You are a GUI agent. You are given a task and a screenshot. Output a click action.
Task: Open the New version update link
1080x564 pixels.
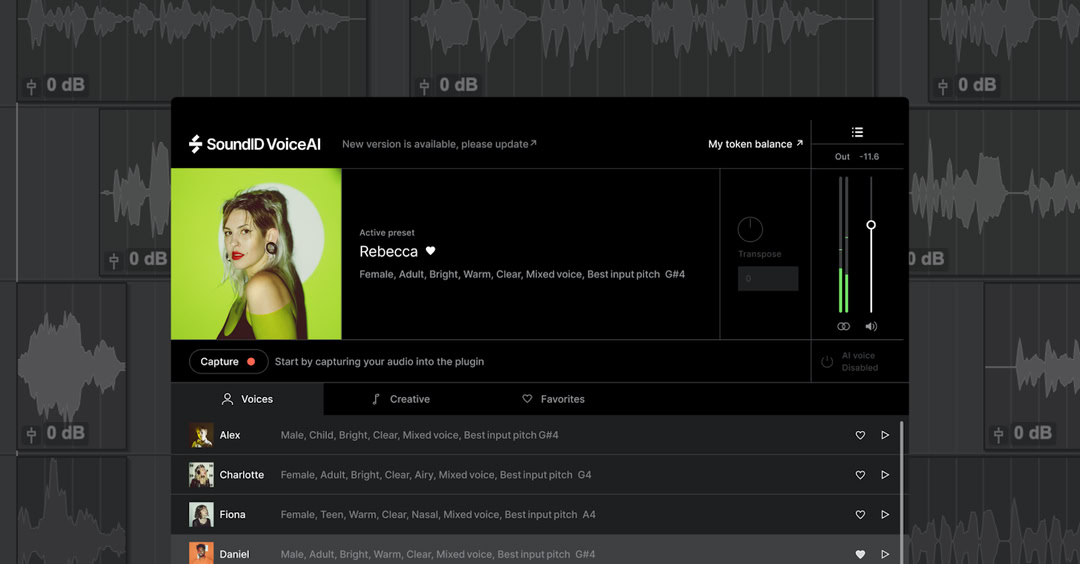point(439,144)
